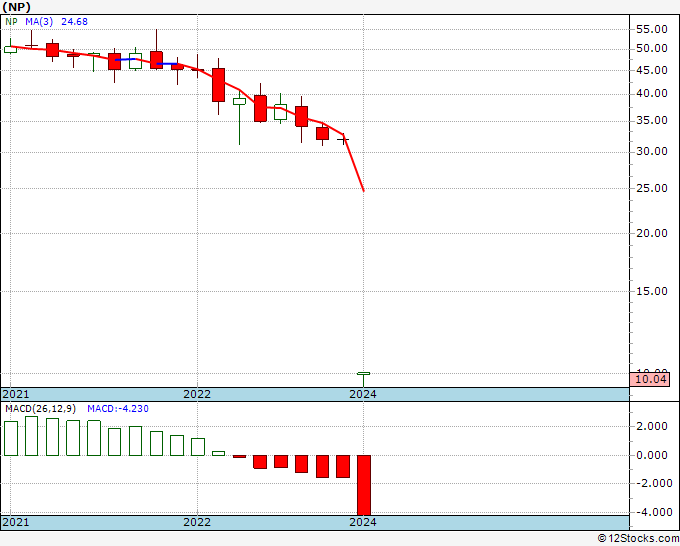Click the (NP) chart title
This screenshot has height=546, width=680.
[16, 7]
